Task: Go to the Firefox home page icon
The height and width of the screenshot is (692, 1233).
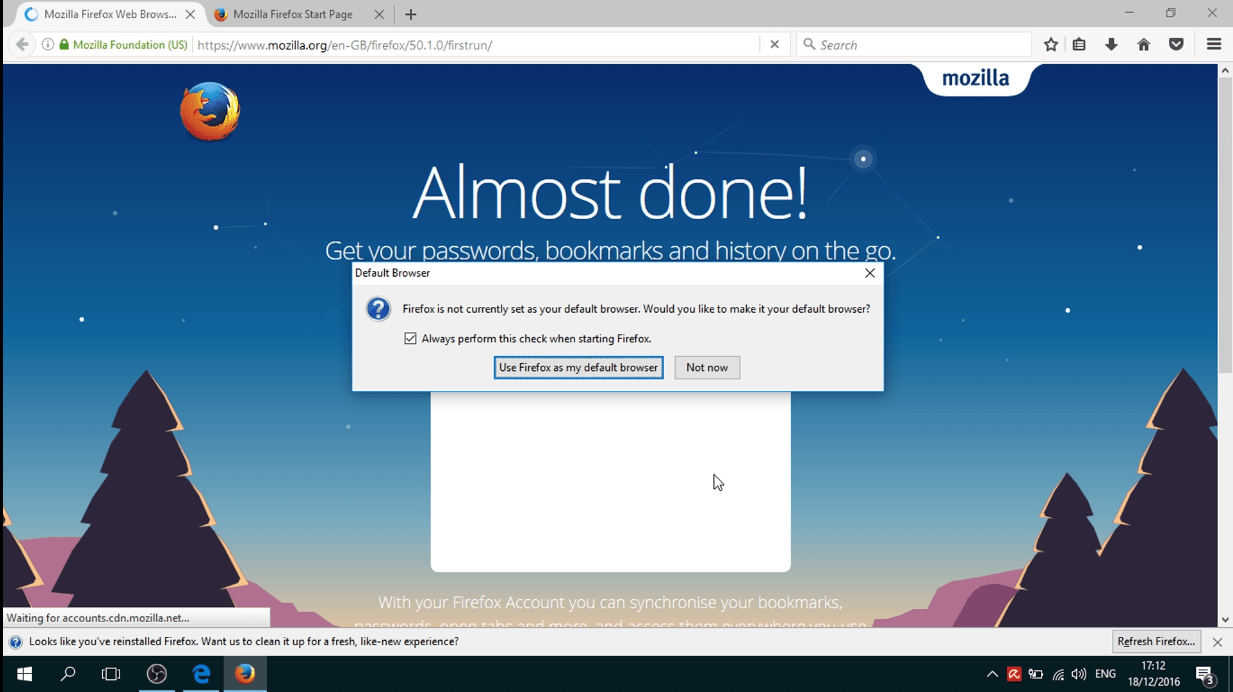Action: [x=1144, y=45]
